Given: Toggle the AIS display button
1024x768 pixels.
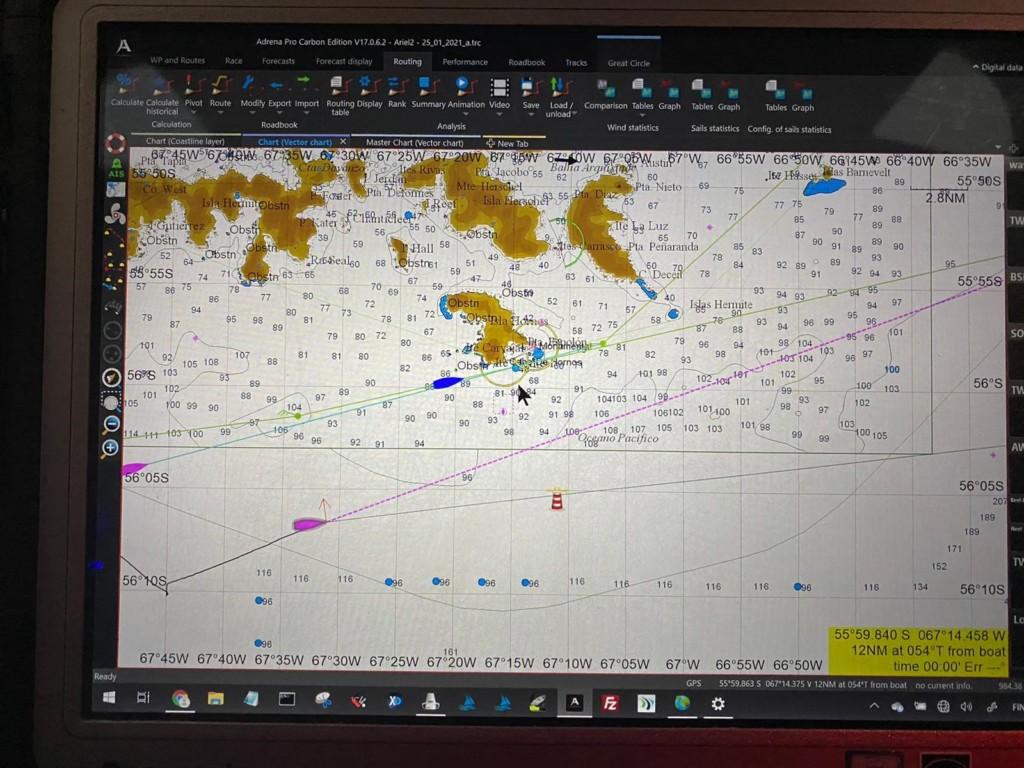Looking at the screenshot, I should (x=116, y=168).
